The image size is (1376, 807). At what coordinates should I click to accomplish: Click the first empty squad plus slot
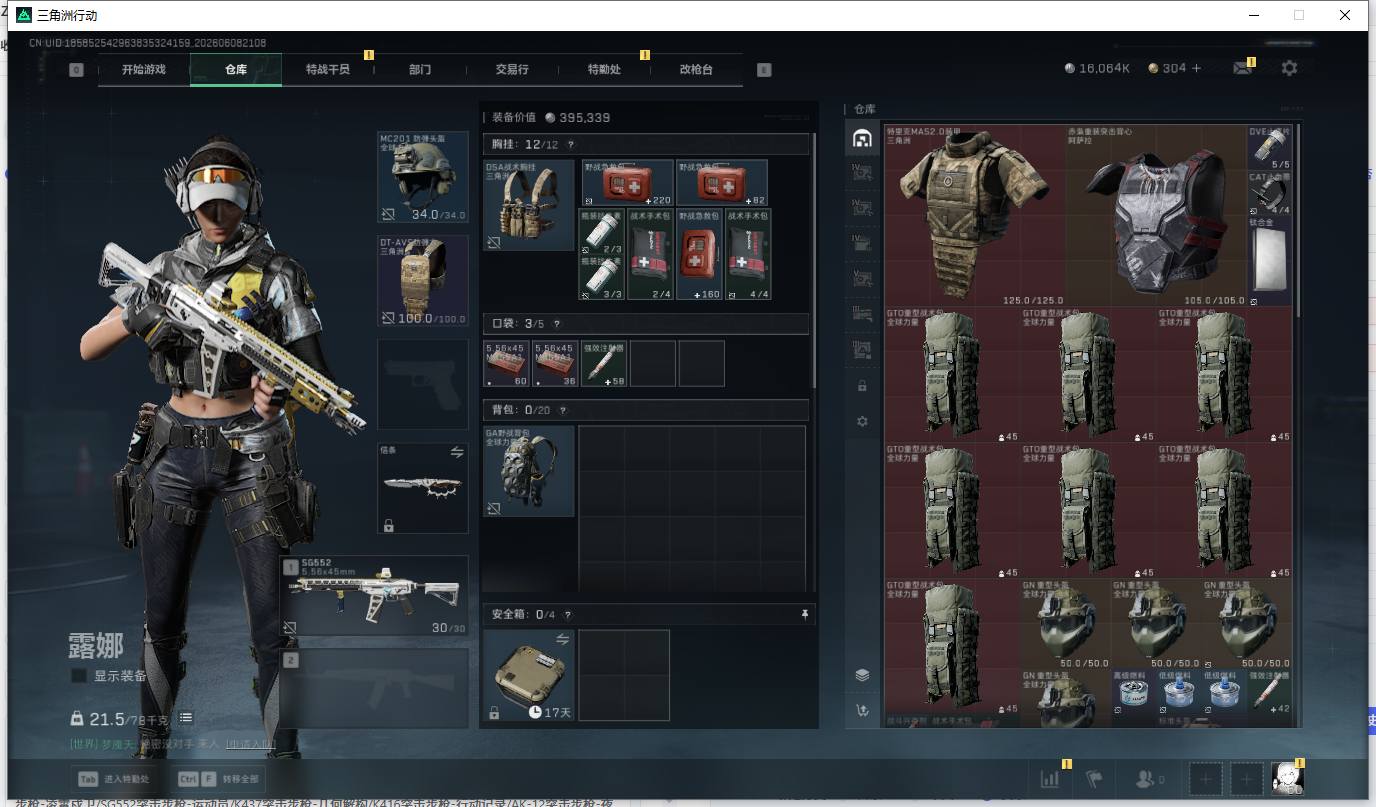click(x=1206, y=779)
